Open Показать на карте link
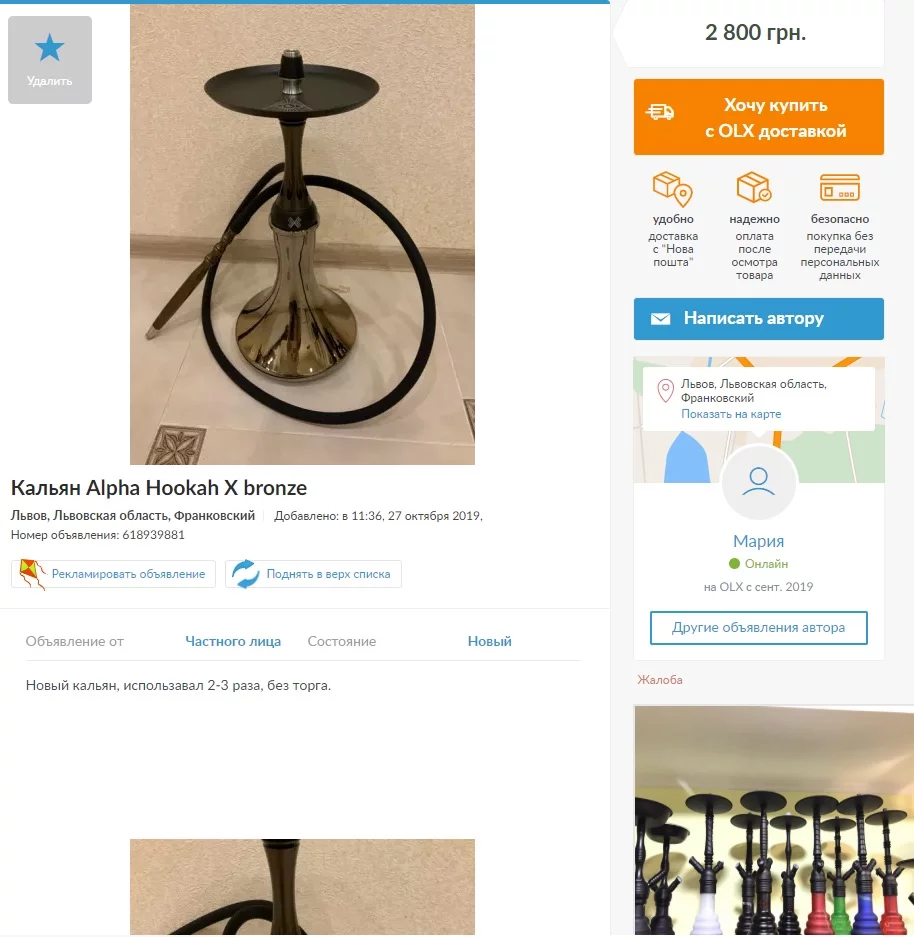914x937 pixels. pos(731,414)
